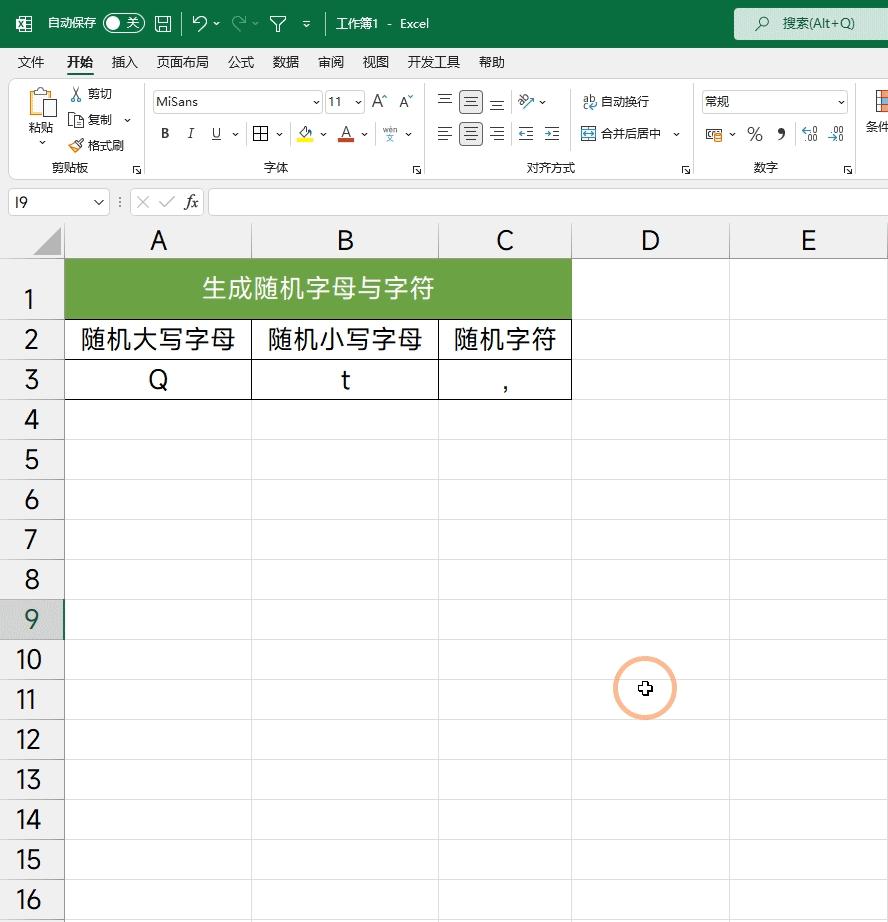The image size is (888, 922).
Task: Toggle 自动换行 wrap text
Action: tap(615, 101)
